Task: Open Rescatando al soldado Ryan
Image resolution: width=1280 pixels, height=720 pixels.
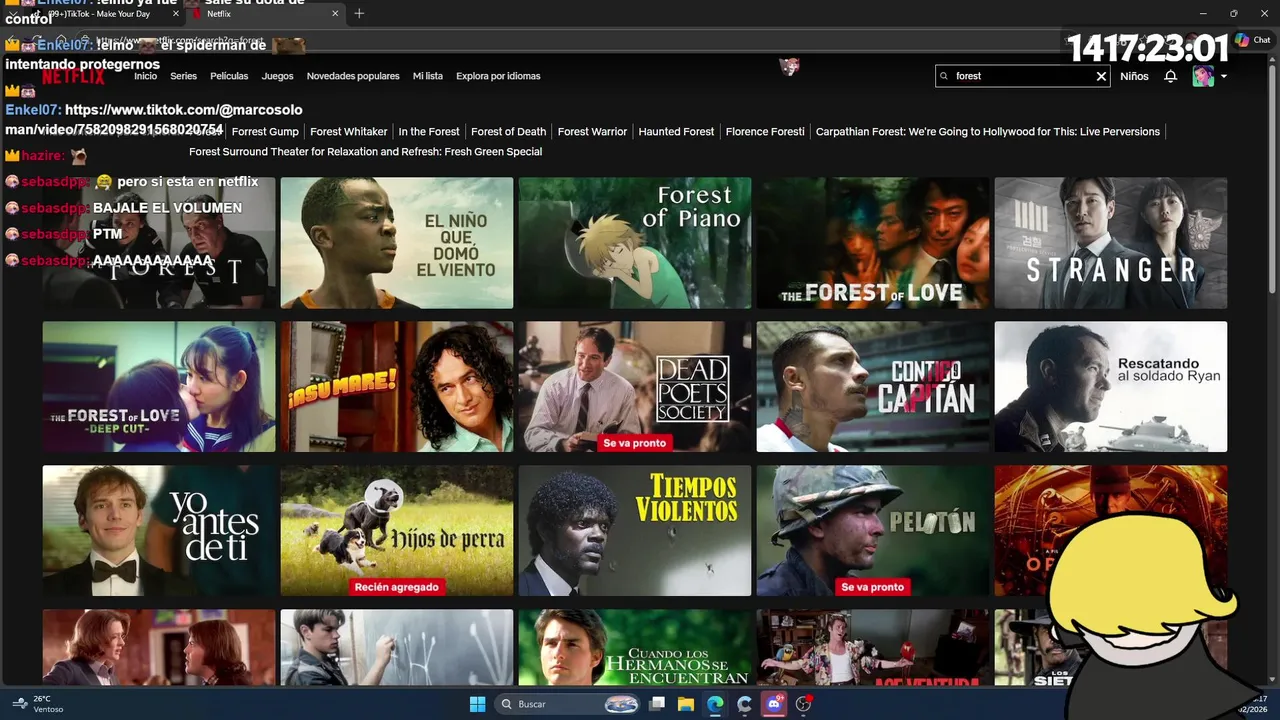Action: (1111, 387)
